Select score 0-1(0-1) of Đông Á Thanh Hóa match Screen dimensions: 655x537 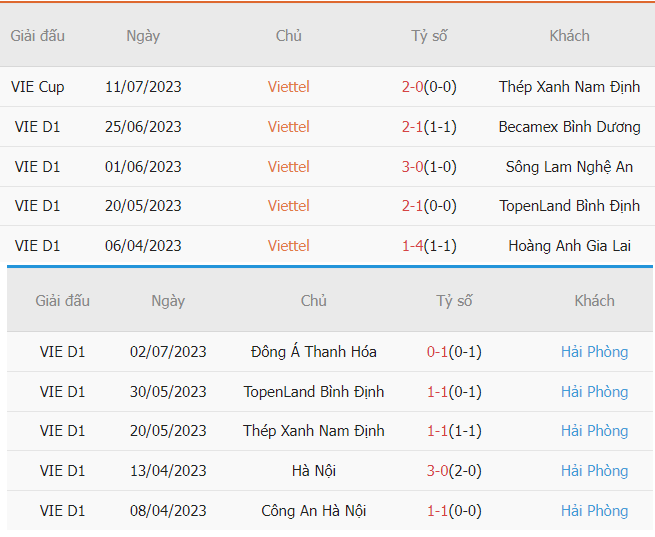(x=454, y=352)
